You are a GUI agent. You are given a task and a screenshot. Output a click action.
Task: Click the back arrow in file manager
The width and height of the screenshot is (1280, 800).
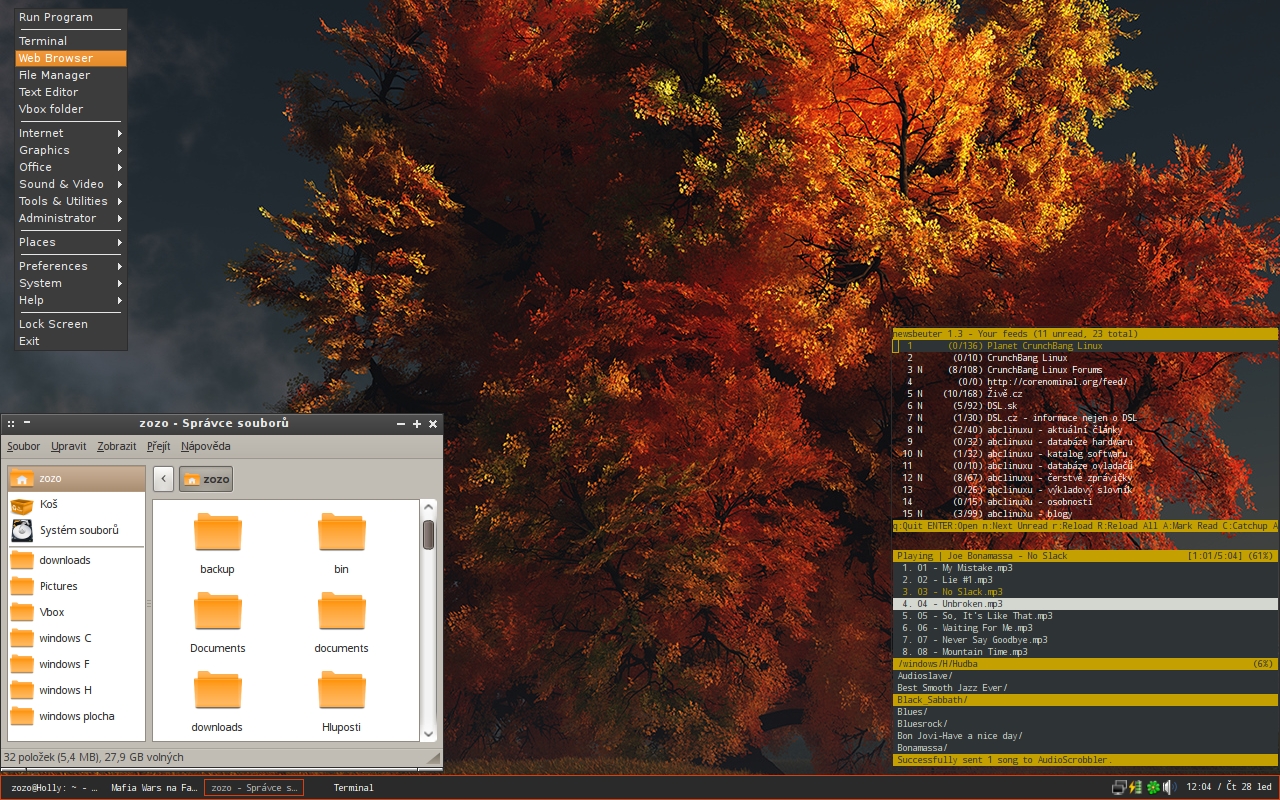164,478
